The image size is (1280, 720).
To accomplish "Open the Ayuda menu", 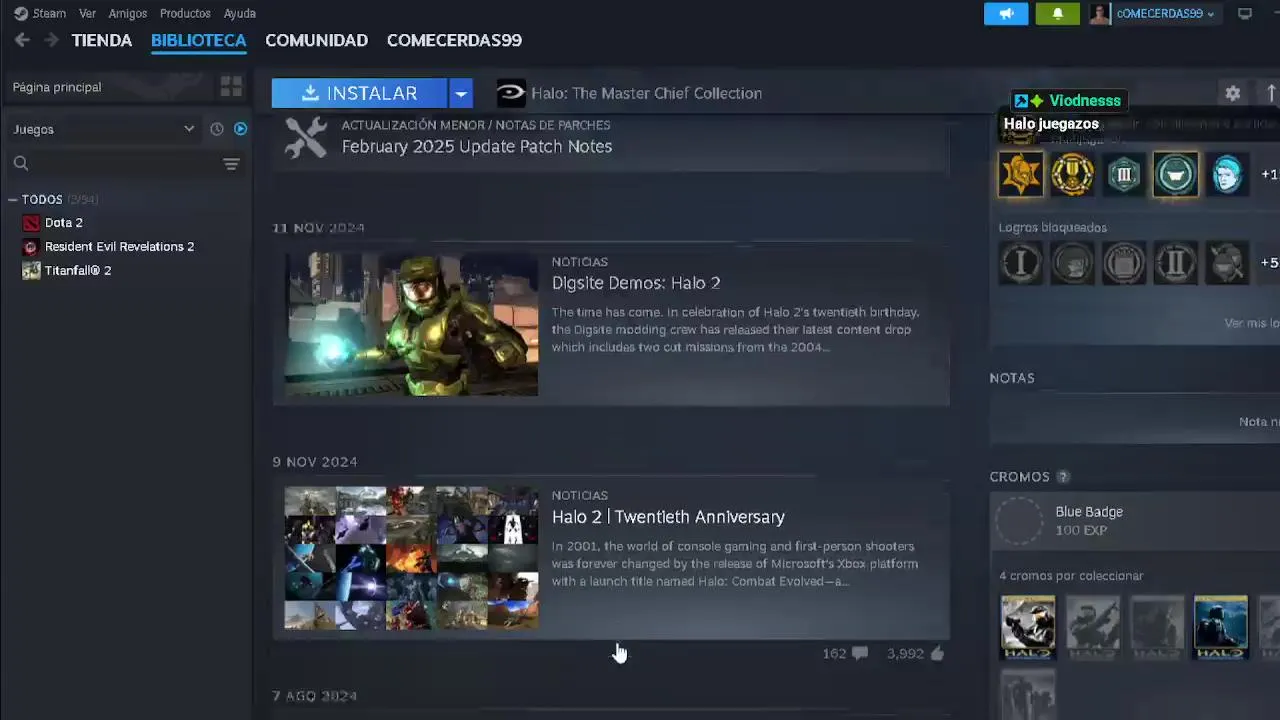I will pos(240,13).
